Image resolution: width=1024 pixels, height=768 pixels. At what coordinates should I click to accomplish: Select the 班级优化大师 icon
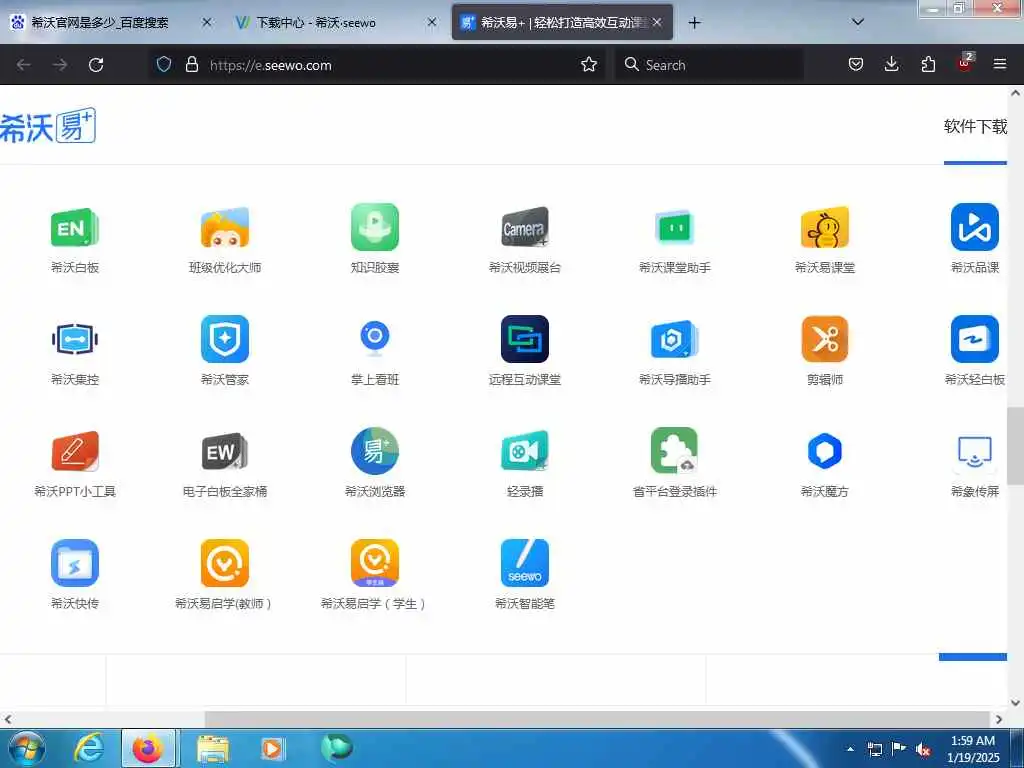point(225,227)
